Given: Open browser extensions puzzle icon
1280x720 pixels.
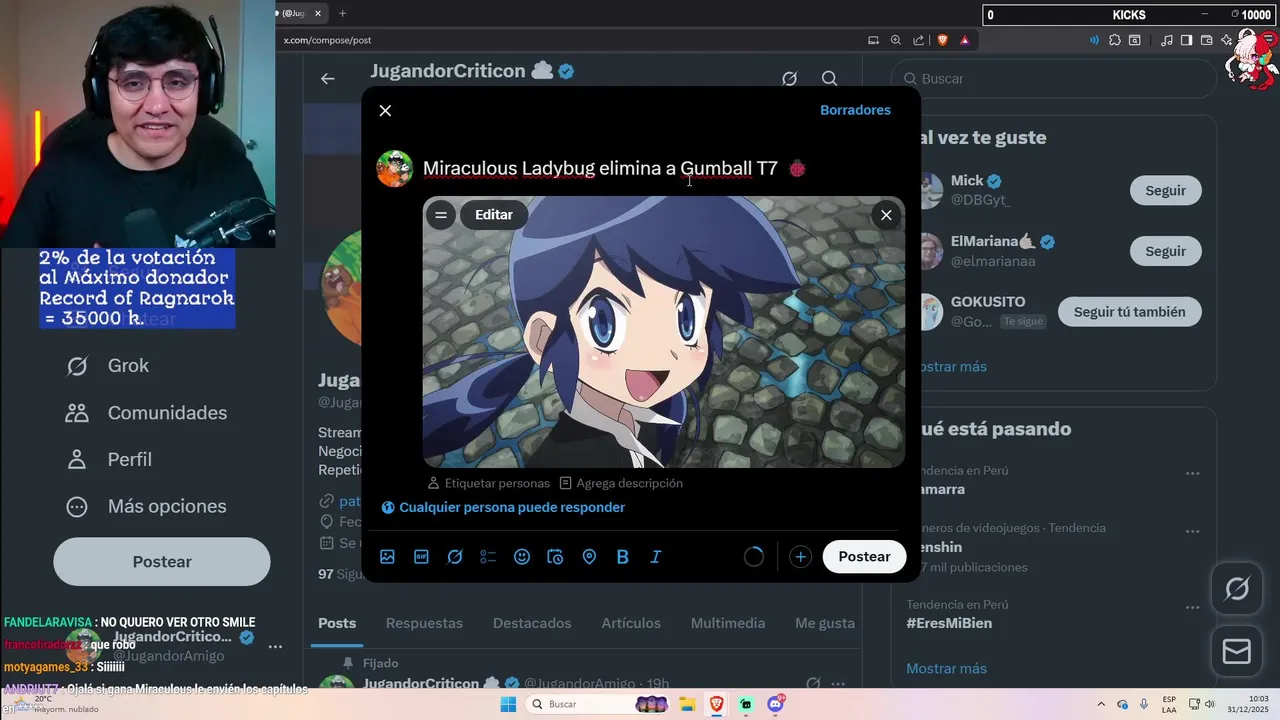Looking at the screenshot, I should click(x=1115, y=40).
